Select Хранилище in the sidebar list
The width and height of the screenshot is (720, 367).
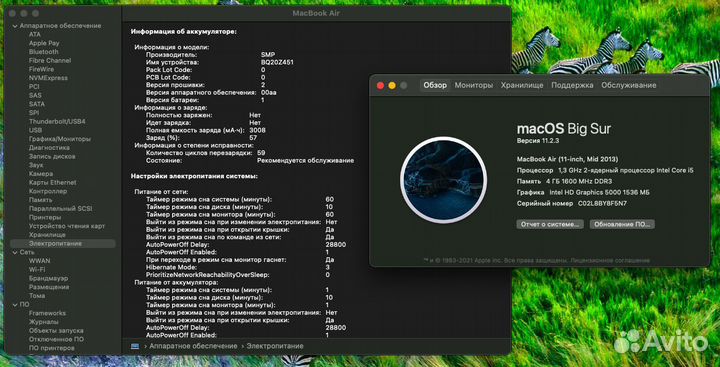click(47, 235)
